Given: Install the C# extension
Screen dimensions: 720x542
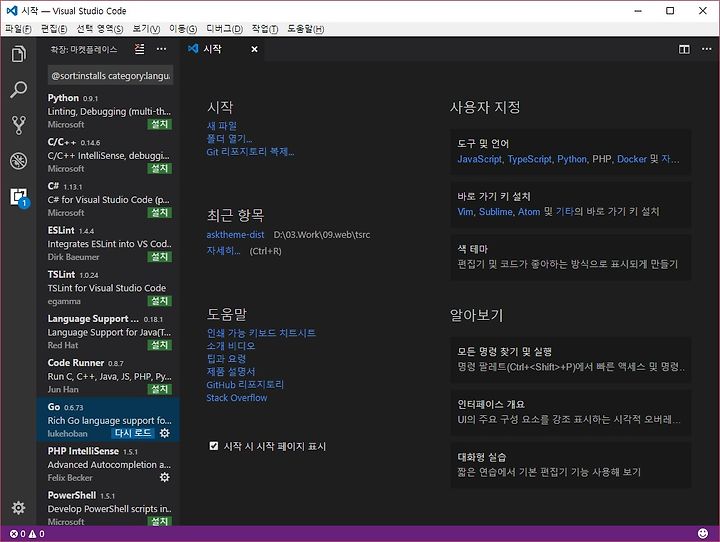Looking at the screenshot, I should [159, 213].
